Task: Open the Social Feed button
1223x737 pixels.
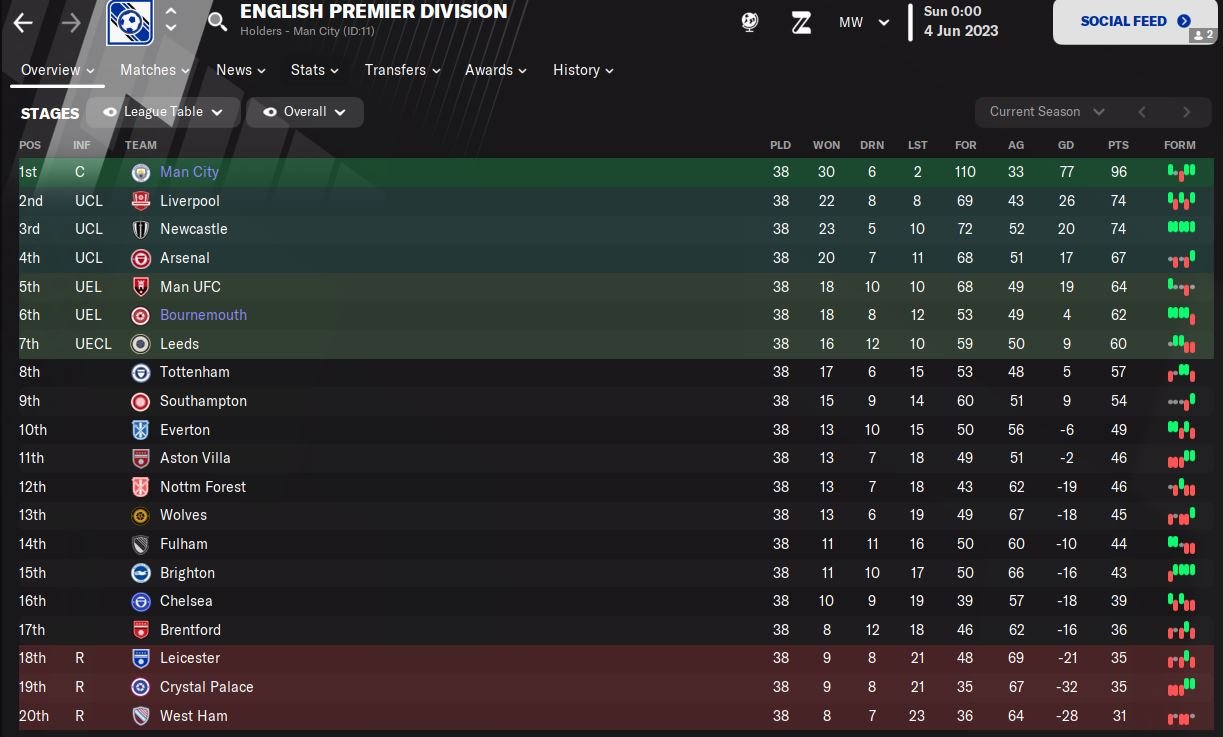Action: (1135, 21)
